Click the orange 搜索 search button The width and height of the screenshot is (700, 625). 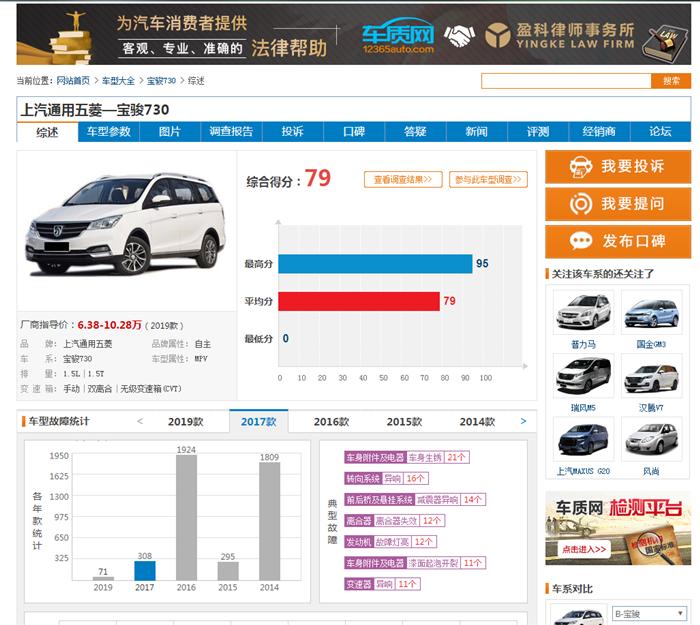[x=671, y=81]
